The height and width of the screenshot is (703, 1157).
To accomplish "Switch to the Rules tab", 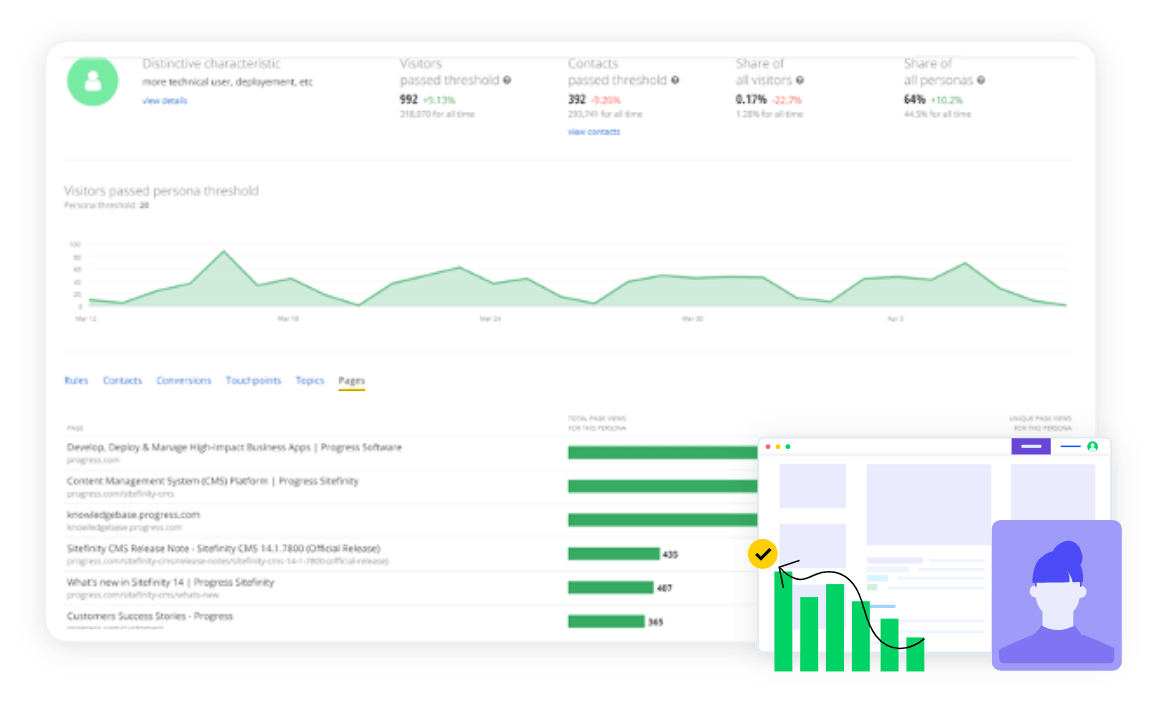I will (x=77, y=381).
